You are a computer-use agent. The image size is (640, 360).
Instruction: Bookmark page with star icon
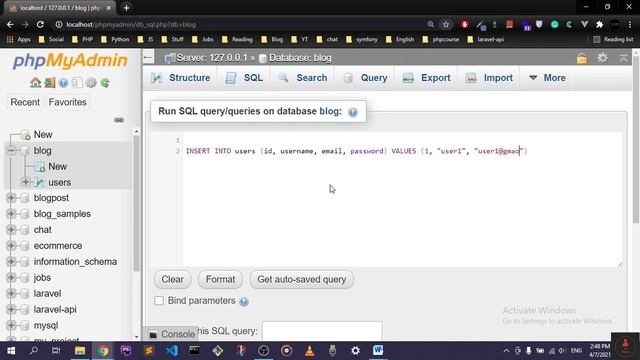click(446, 24)
